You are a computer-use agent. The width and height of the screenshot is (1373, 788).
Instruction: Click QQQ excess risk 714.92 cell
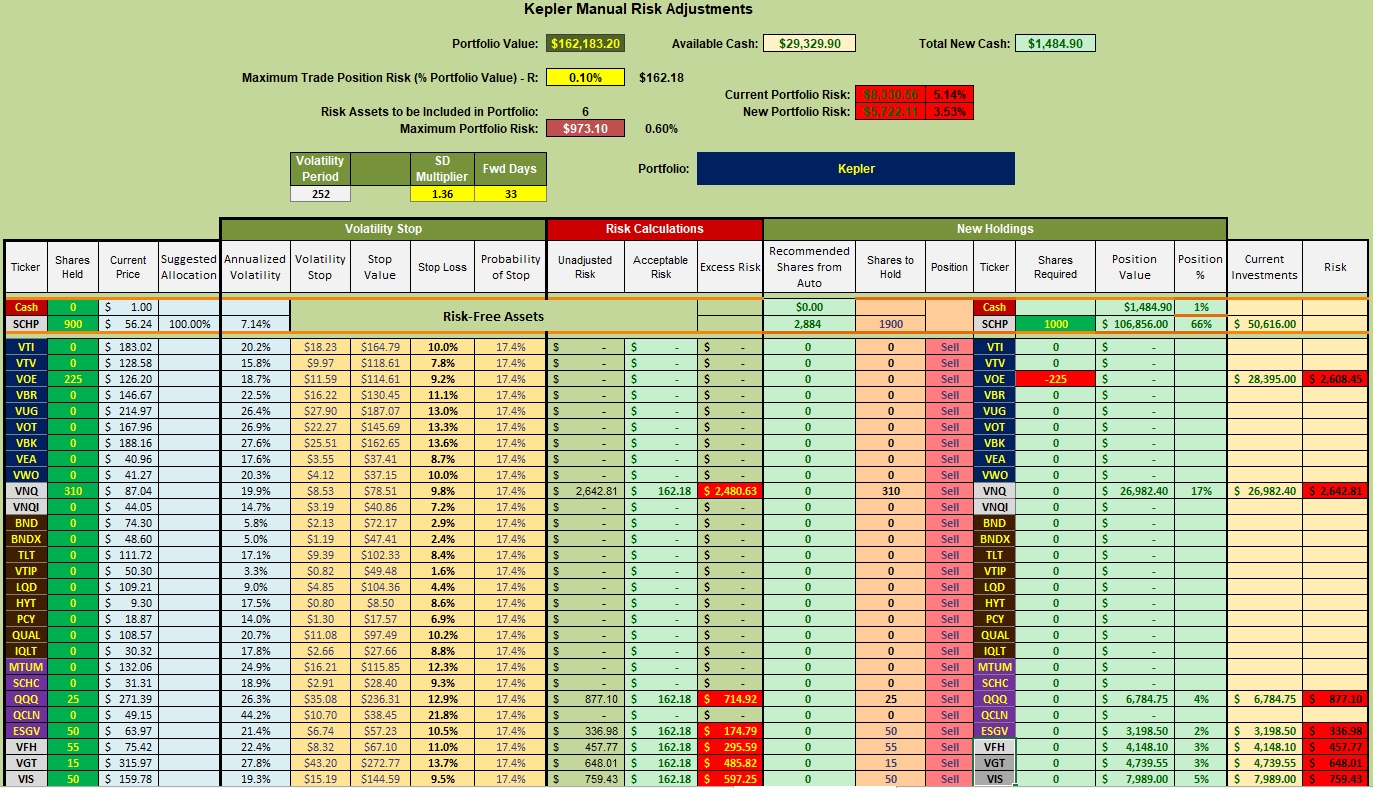click(730, 699)
